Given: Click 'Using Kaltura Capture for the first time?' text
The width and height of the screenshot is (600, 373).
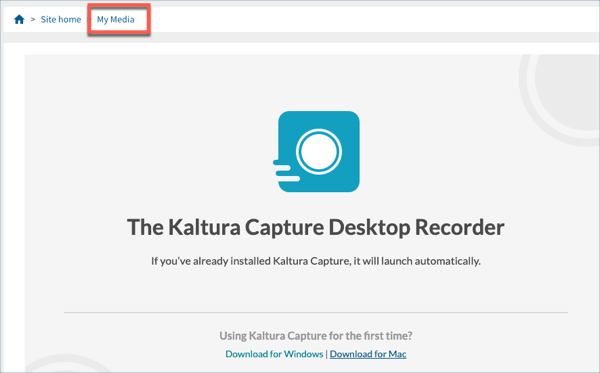Looking at the screenshot, I should [x=316, y=336].
